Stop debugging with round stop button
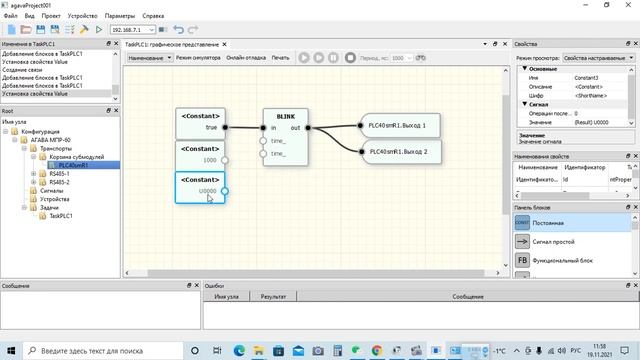This screenshot has width=640, height=360. click(x=350, y=58)
